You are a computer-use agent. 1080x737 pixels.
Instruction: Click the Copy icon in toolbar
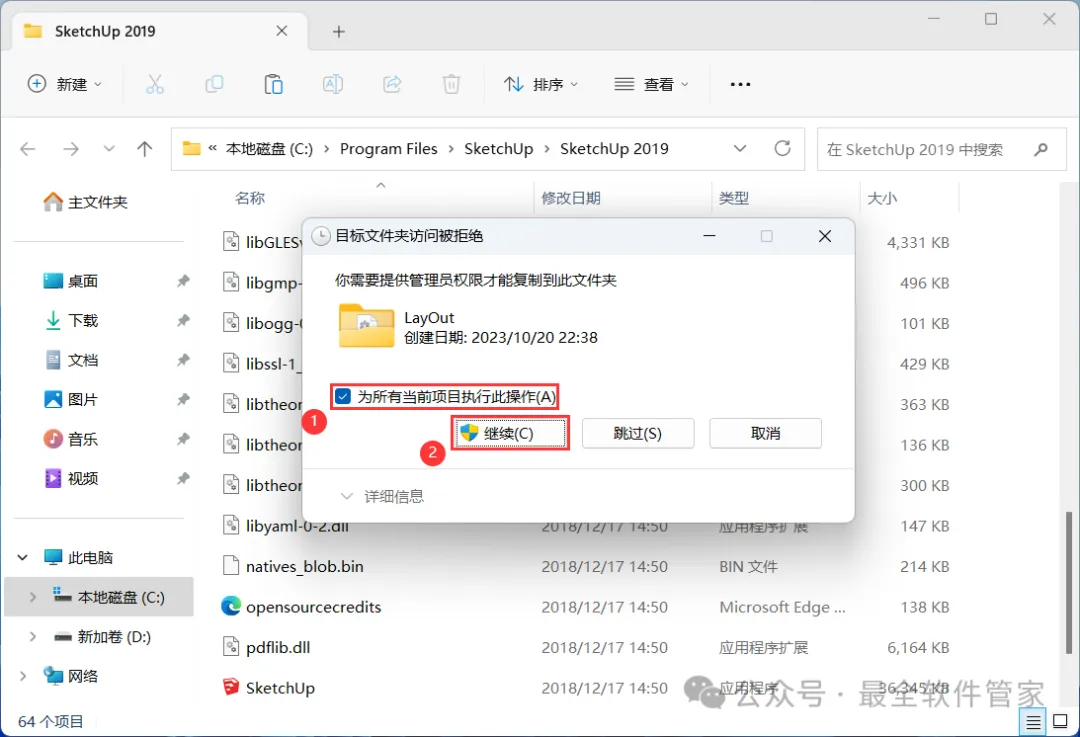(x=214, y=84)
